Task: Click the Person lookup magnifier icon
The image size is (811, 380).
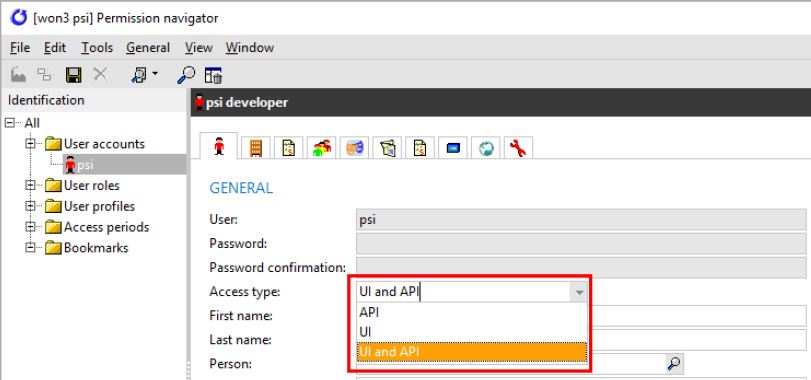Action: (674, 364)
